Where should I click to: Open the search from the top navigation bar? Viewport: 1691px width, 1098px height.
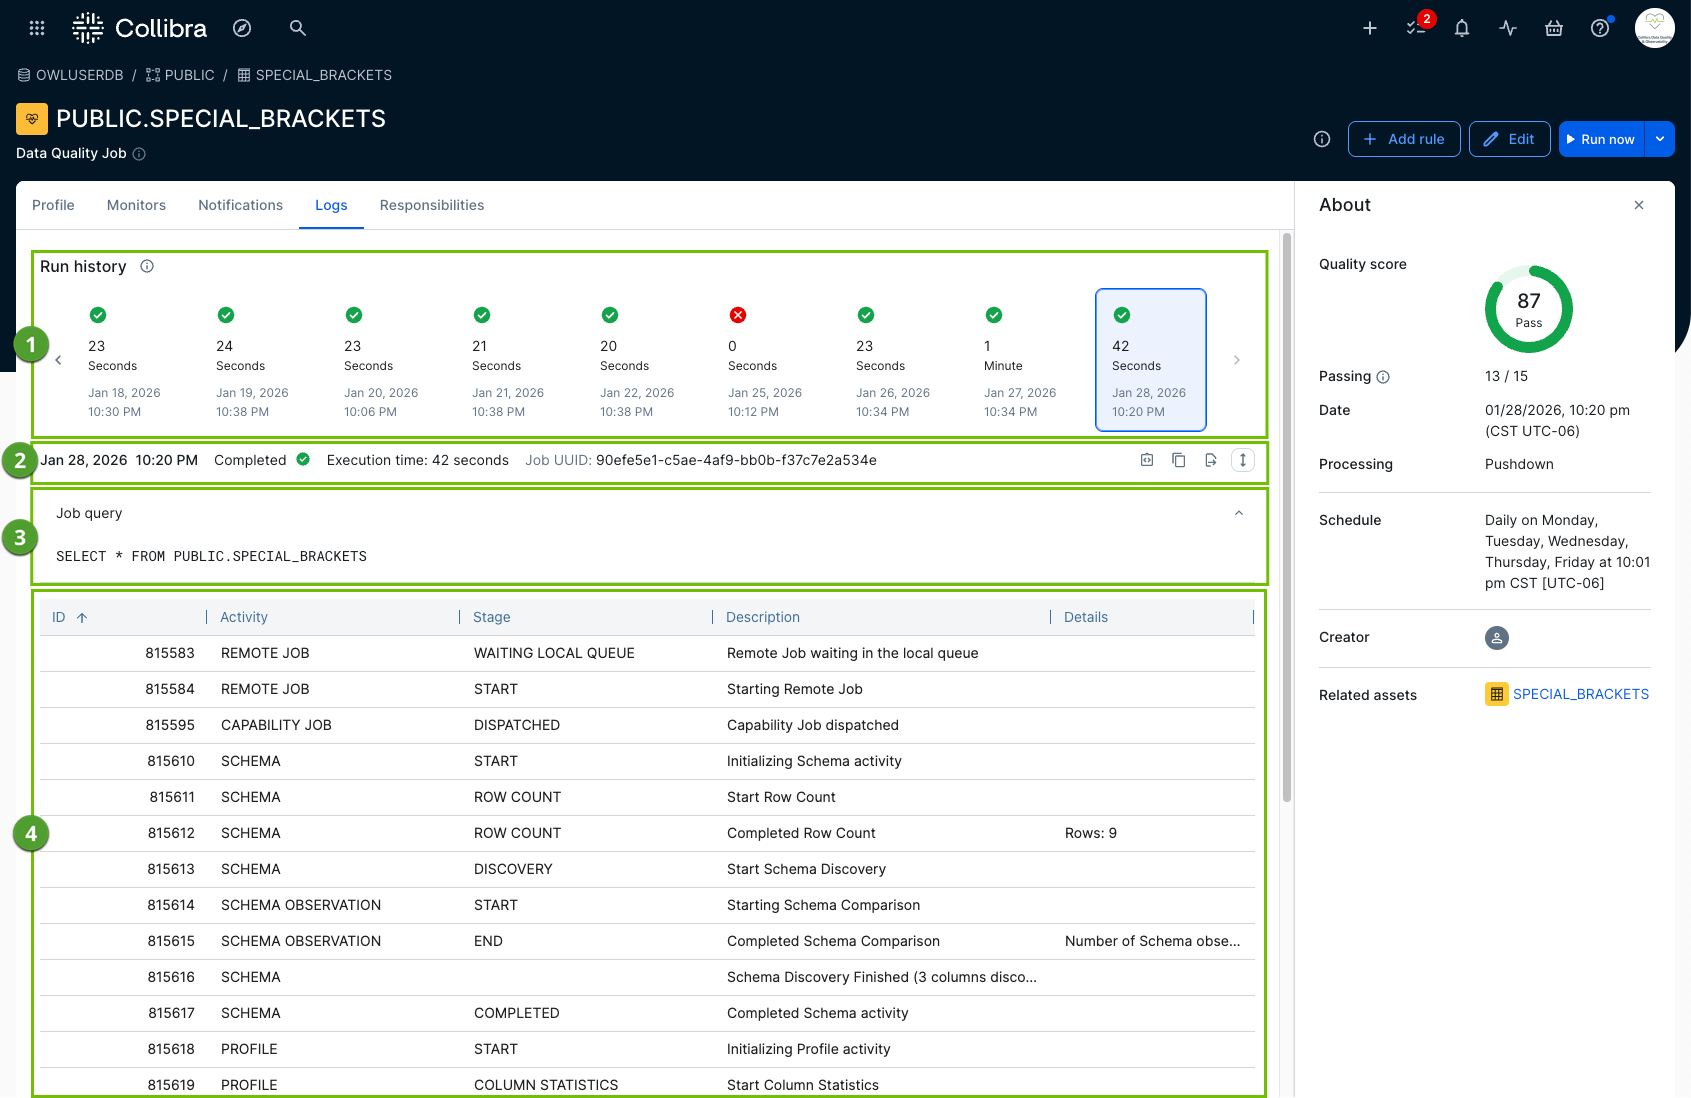[x=297, y=28]
